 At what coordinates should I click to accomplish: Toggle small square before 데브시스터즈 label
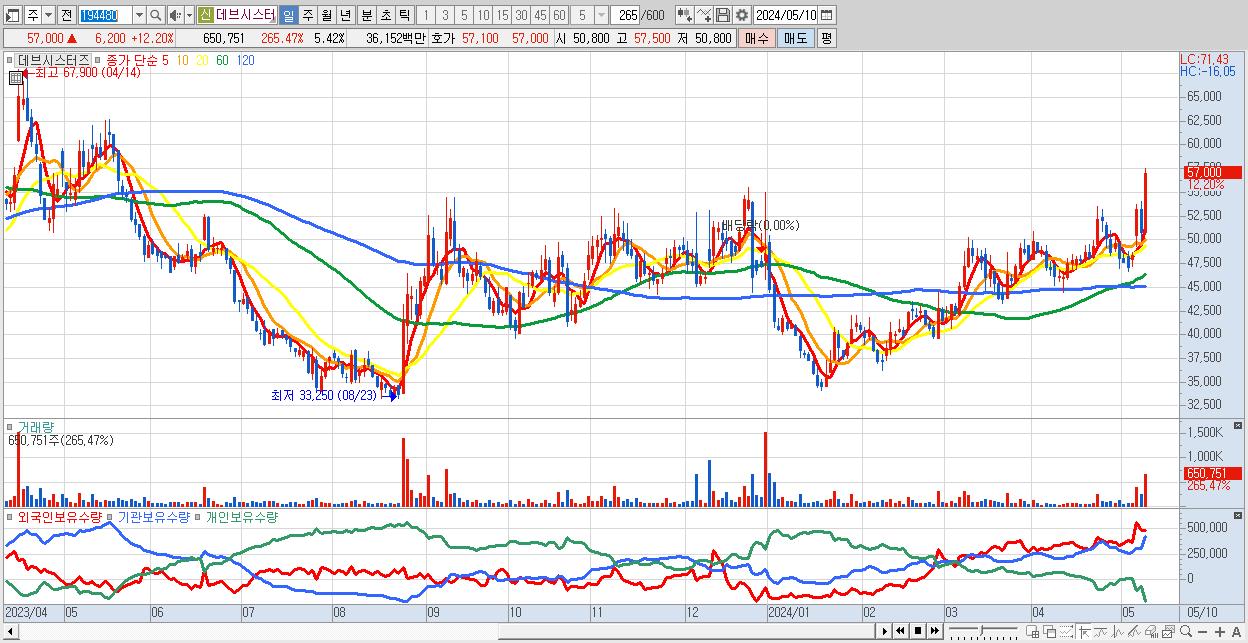coord(10,60)
